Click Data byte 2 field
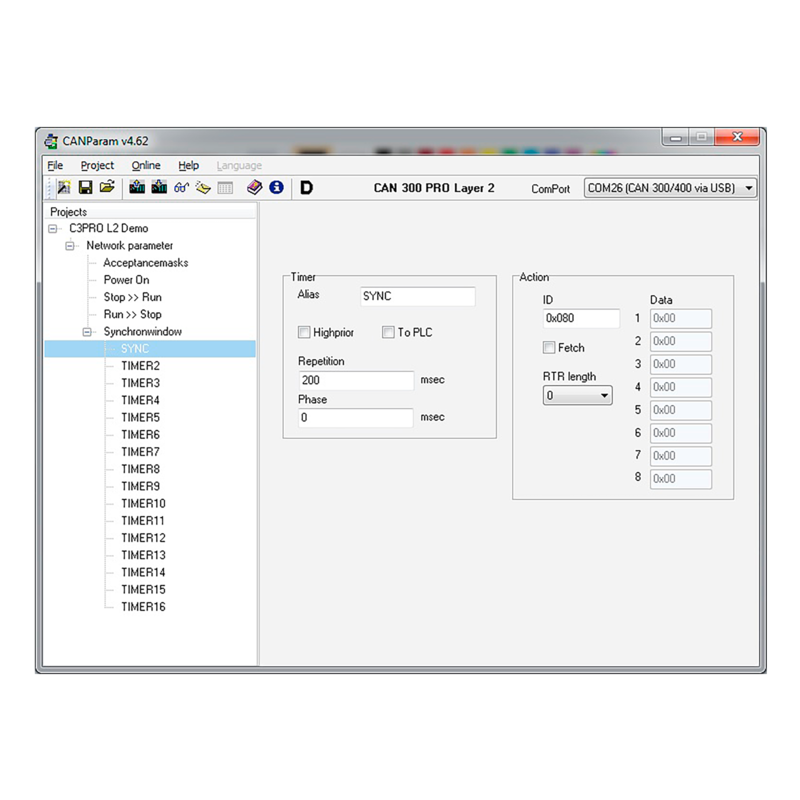 (681, 341)
